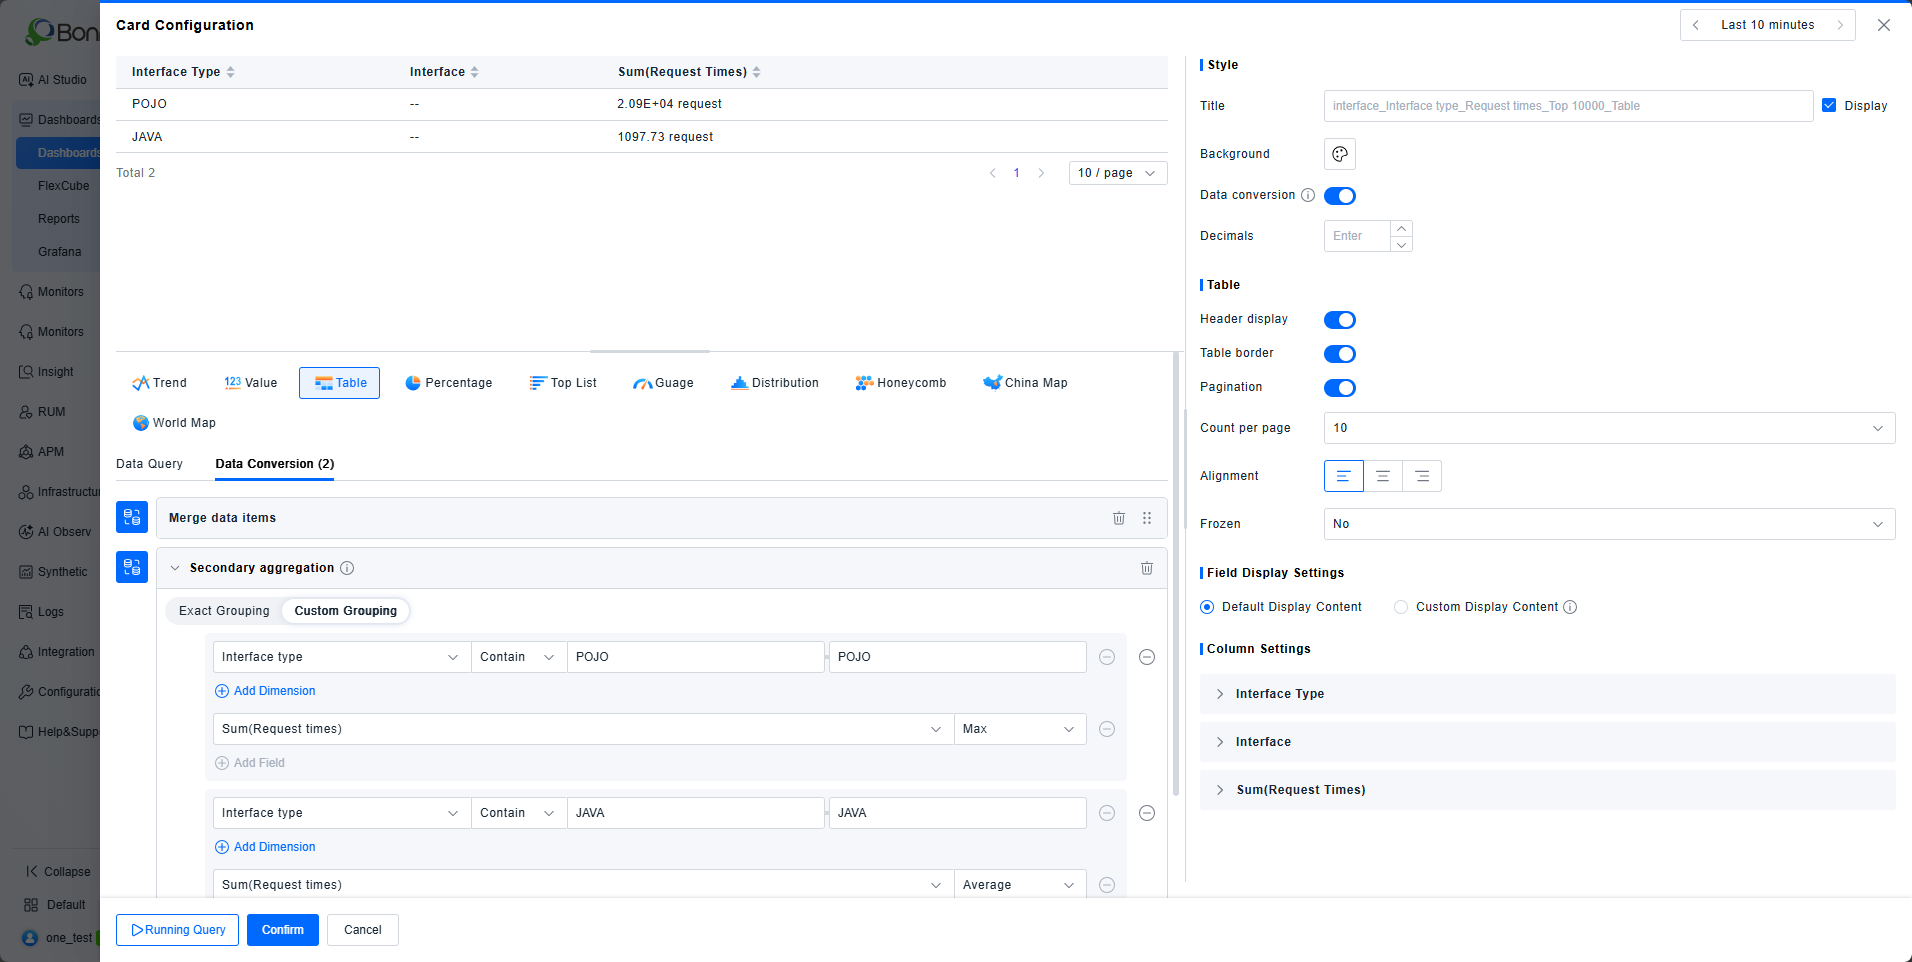The image size is (1912, 962).
Task: Toggle the Data conversion switch
Action: [1339, 196]
